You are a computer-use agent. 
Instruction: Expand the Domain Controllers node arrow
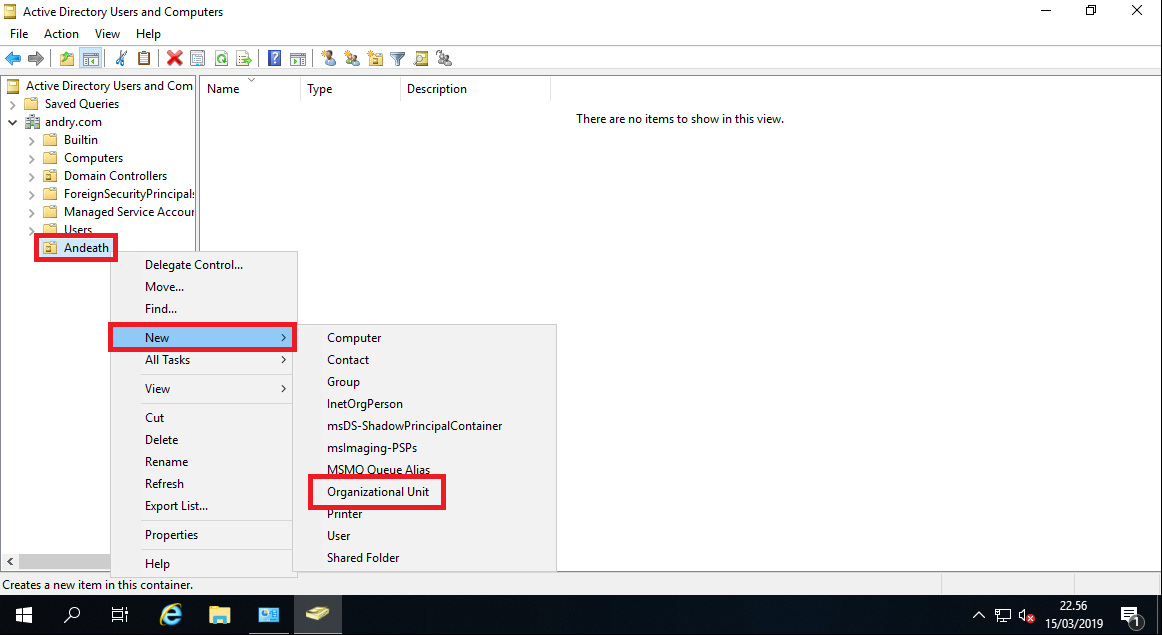(31, 176)
